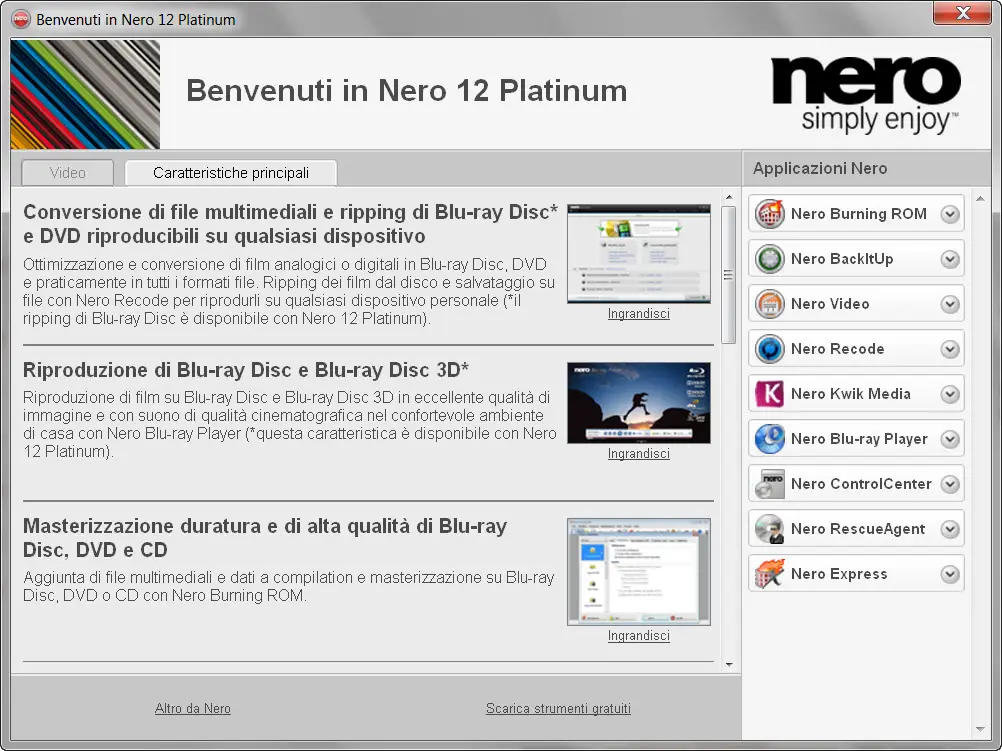Expand the Nero Blu-ray Player dropdown arrow

click(950, 439)
